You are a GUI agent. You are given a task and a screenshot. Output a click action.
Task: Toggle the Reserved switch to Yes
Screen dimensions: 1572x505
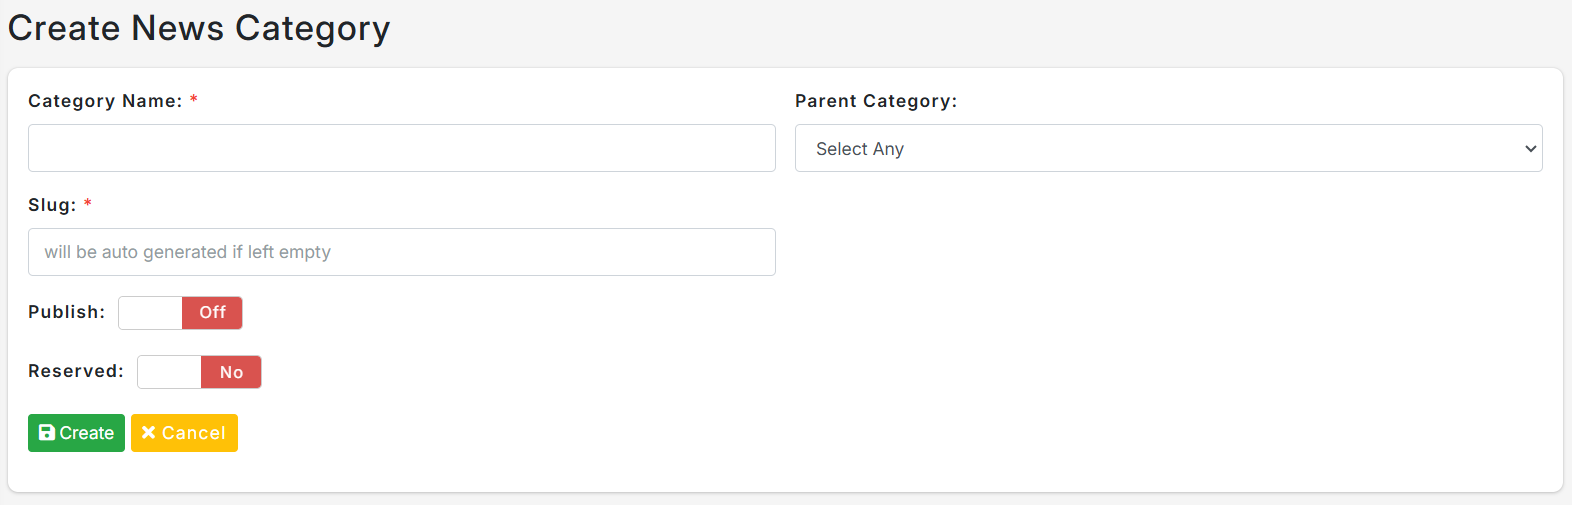click(199, 372)
